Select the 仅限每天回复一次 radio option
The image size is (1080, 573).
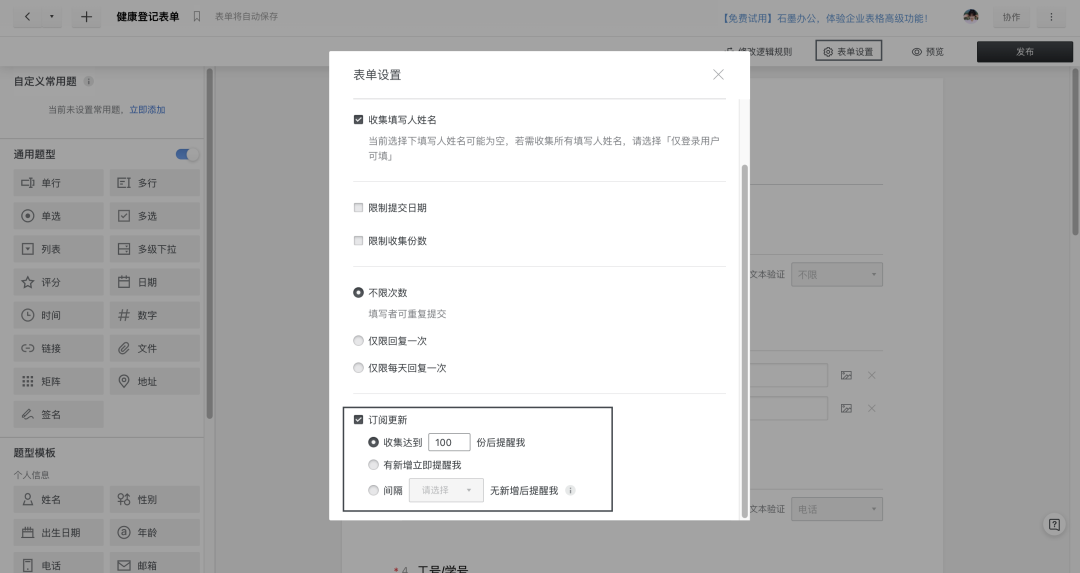tap(358, 368)
